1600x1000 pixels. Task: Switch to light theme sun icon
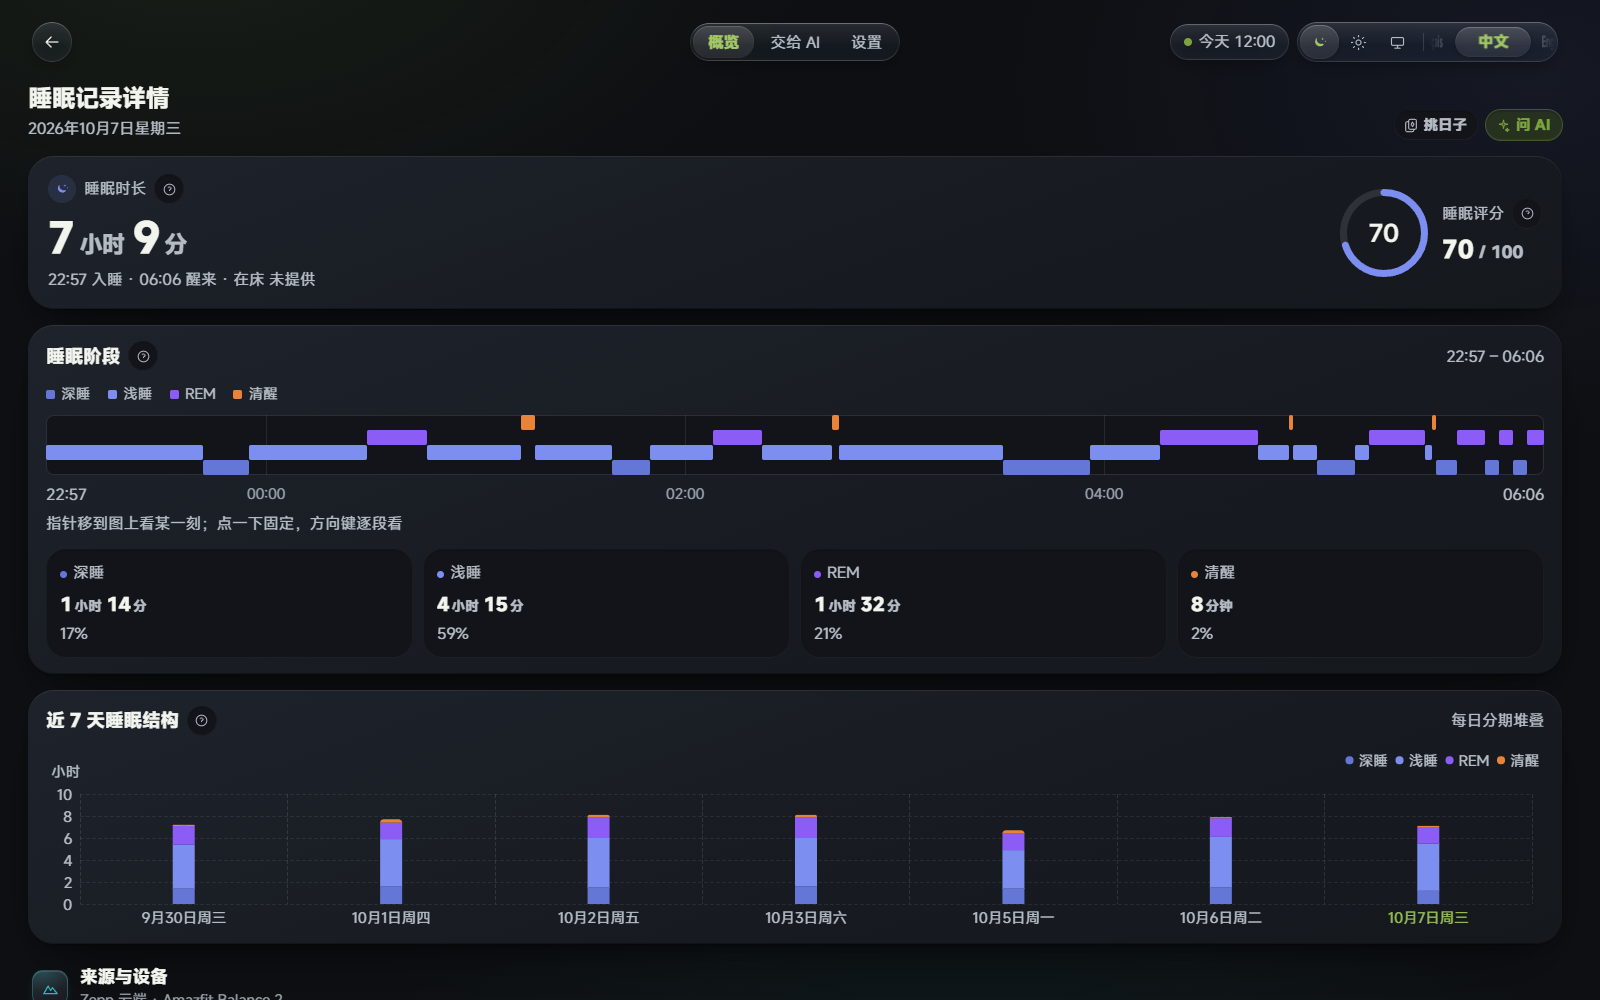1358,42
